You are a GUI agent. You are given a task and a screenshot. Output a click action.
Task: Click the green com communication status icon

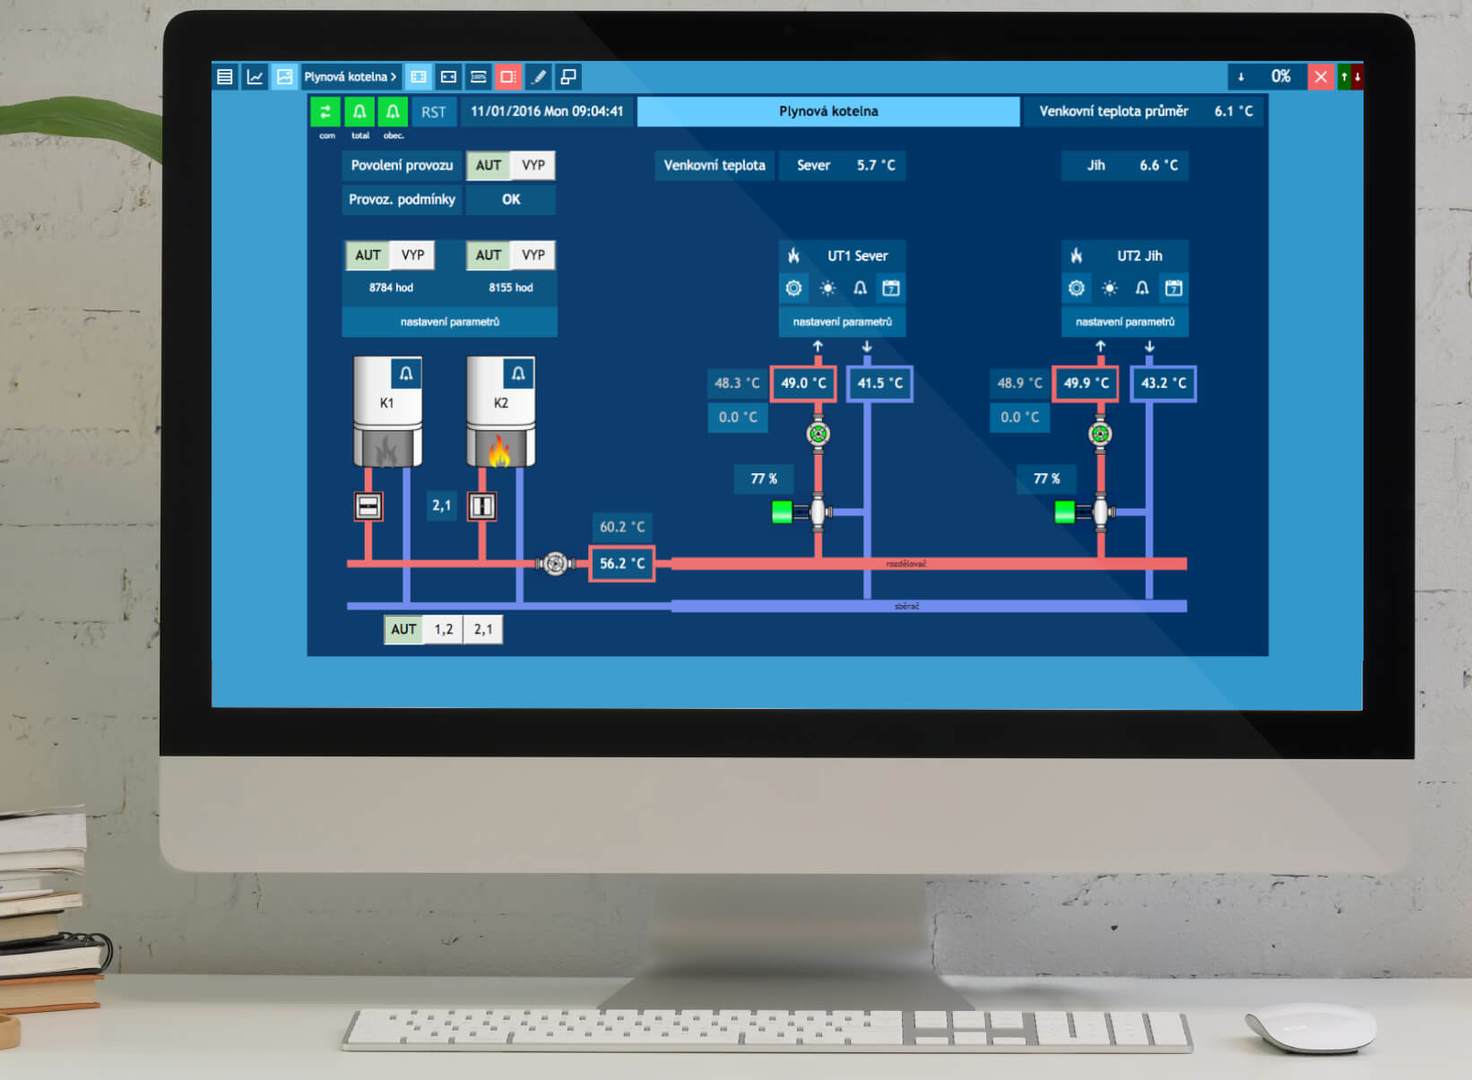pos(325,111)
